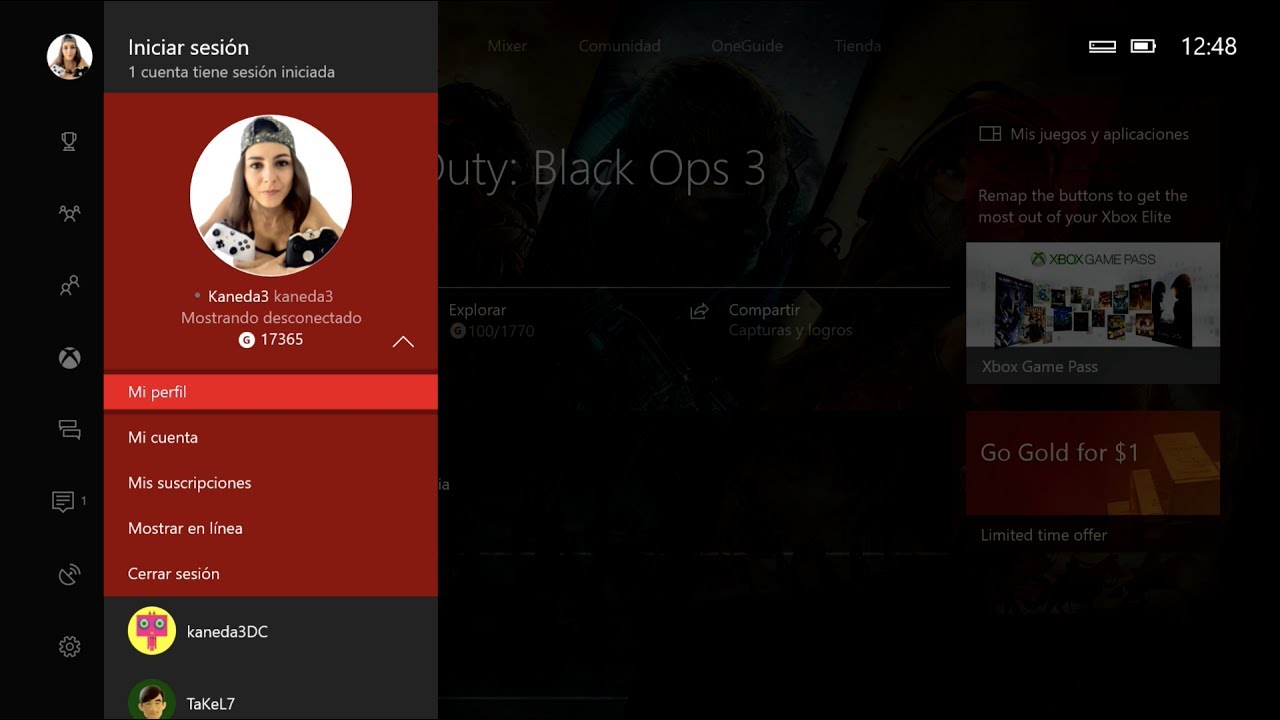Click the 12:48 clock

(1209, 46)
